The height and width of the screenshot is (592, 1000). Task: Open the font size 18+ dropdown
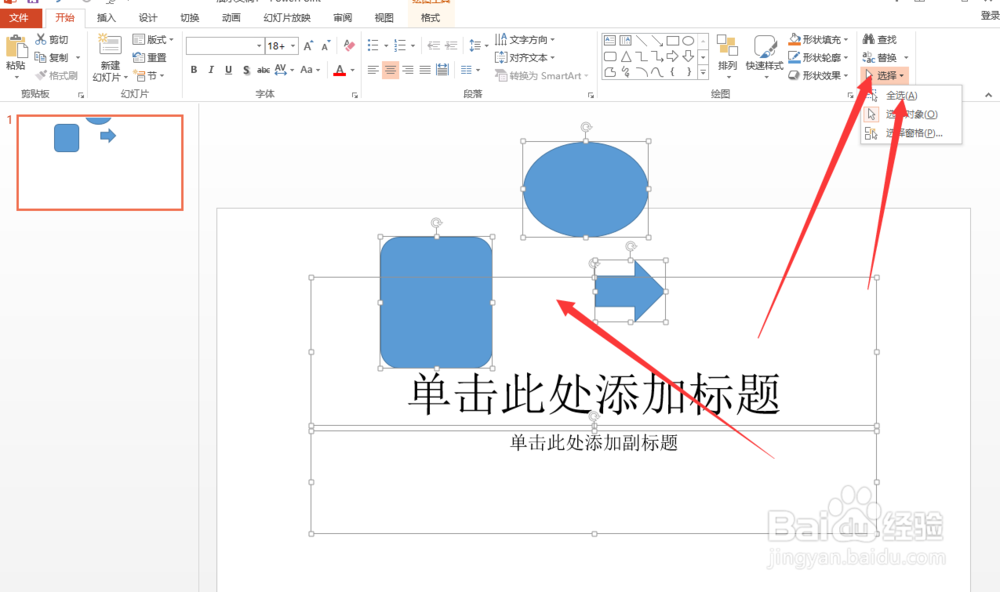[x=293, y=46]
